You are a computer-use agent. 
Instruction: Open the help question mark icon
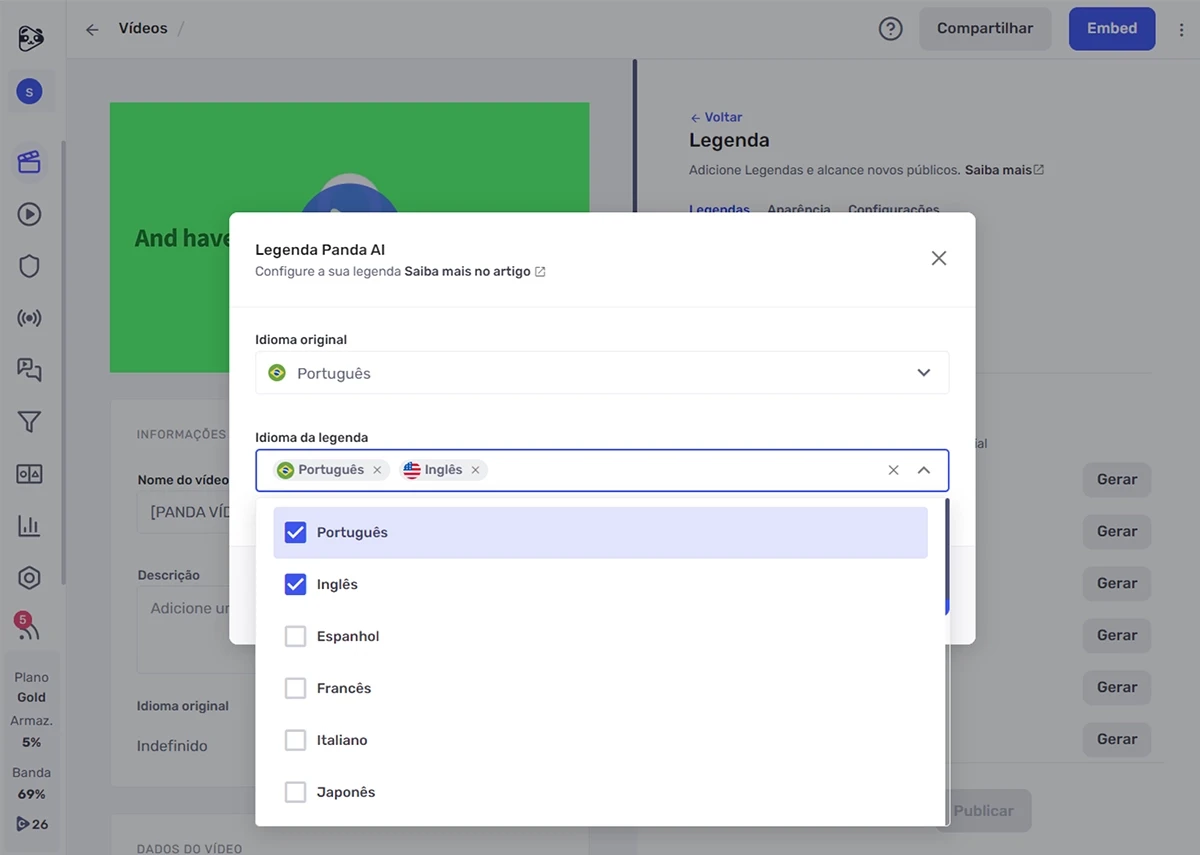pyautogui.click(x=890, y=29)
